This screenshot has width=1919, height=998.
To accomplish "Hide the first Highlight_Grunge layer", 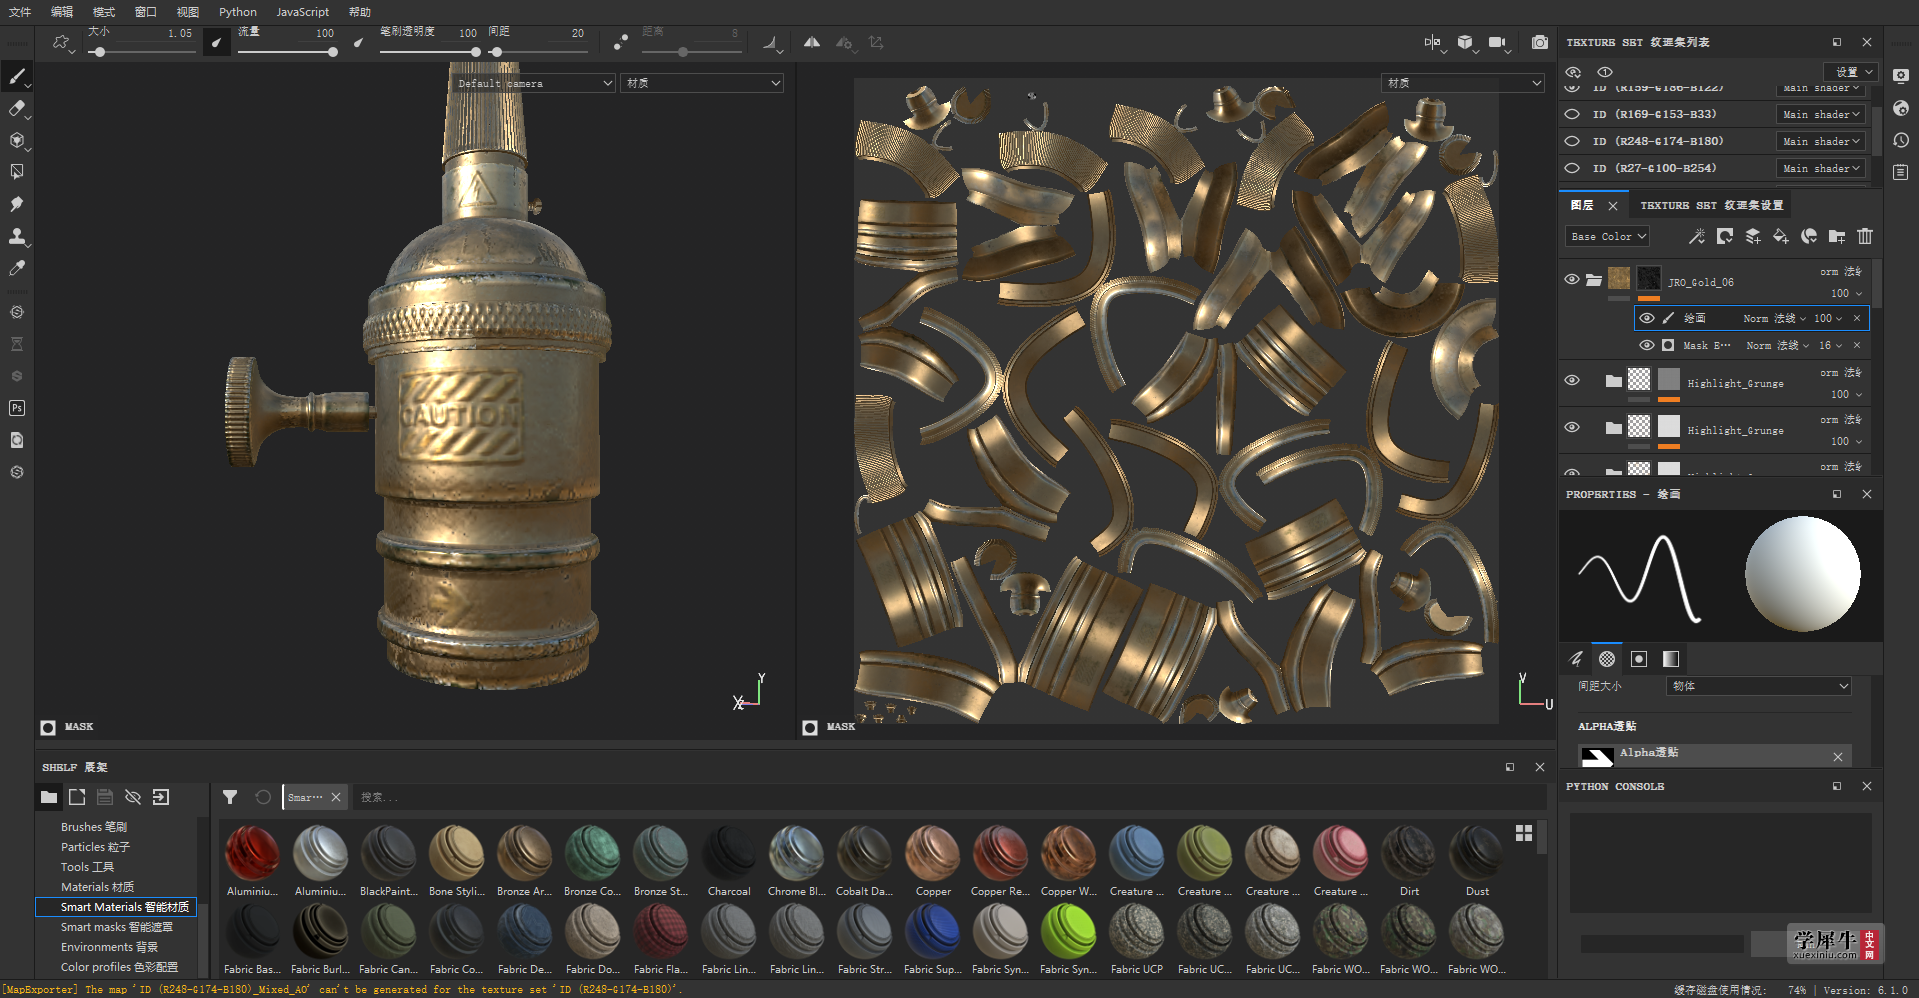I will (1572, 380).
